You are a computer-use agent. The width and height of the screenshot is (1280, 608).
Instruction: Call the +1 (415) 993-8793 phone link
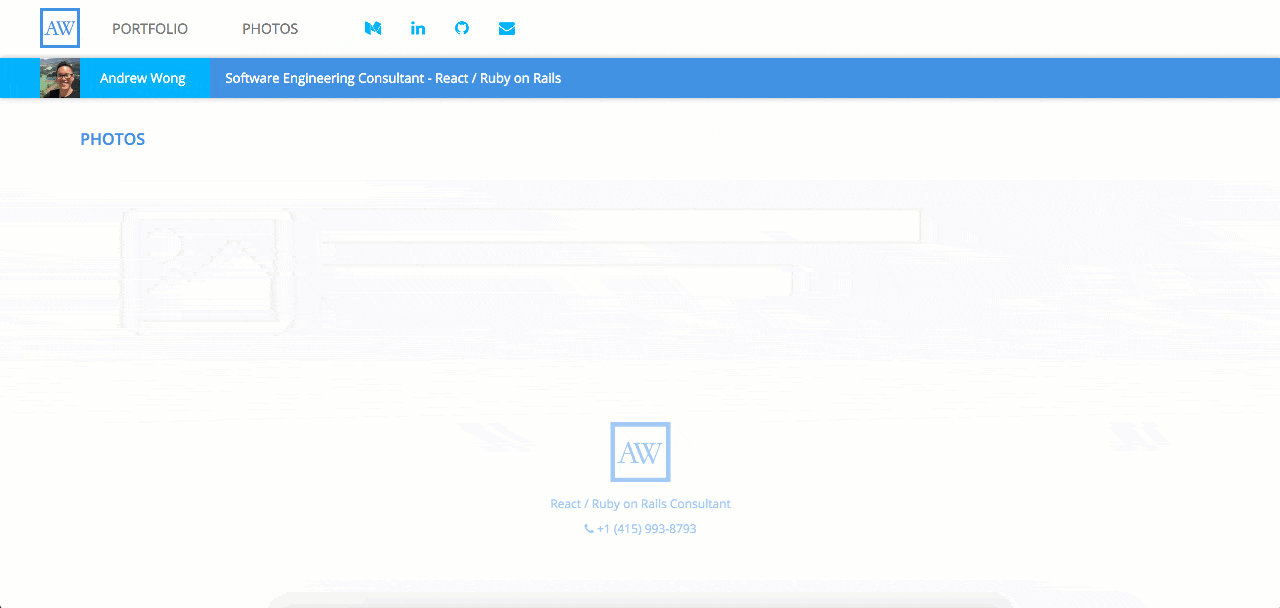pos(640,528)
